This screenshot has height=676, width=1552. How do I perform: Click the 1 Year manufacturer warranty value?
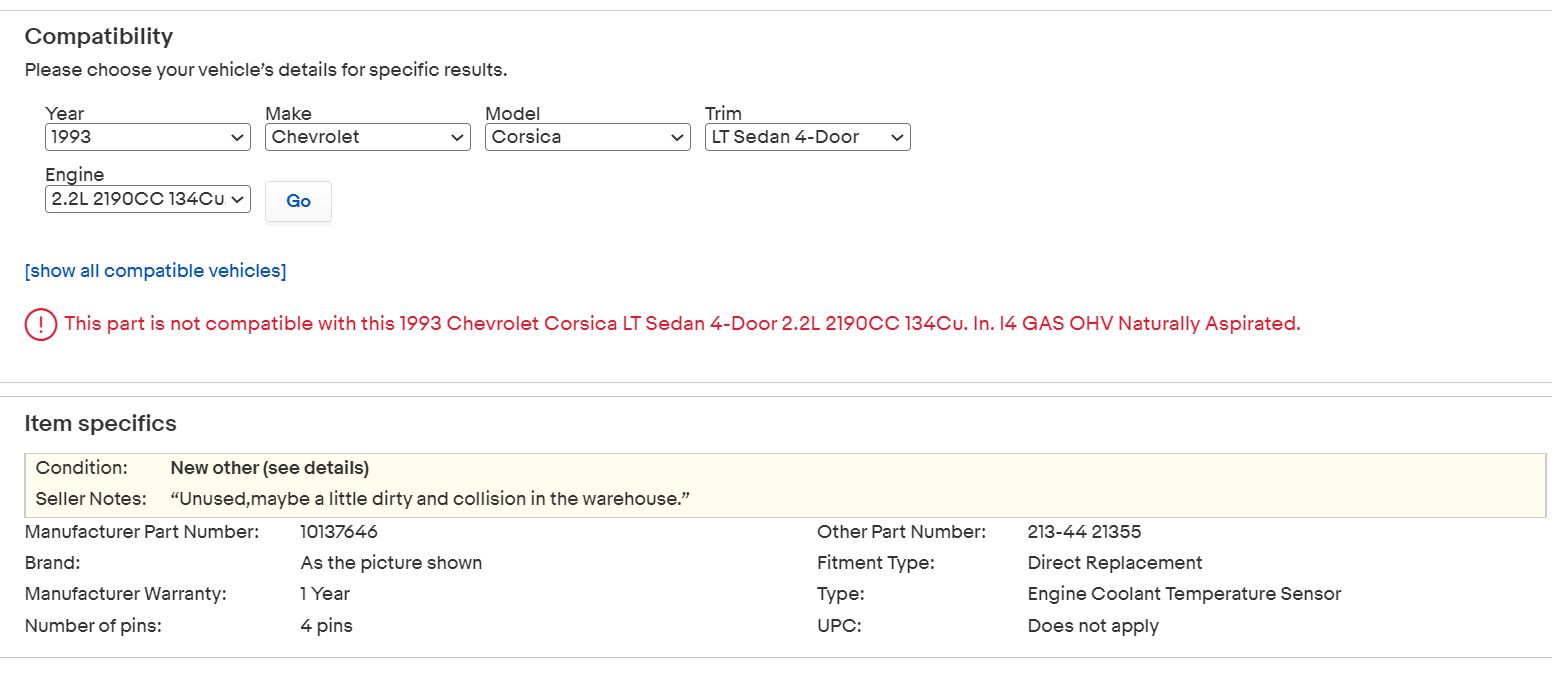[x=325, y=594]
